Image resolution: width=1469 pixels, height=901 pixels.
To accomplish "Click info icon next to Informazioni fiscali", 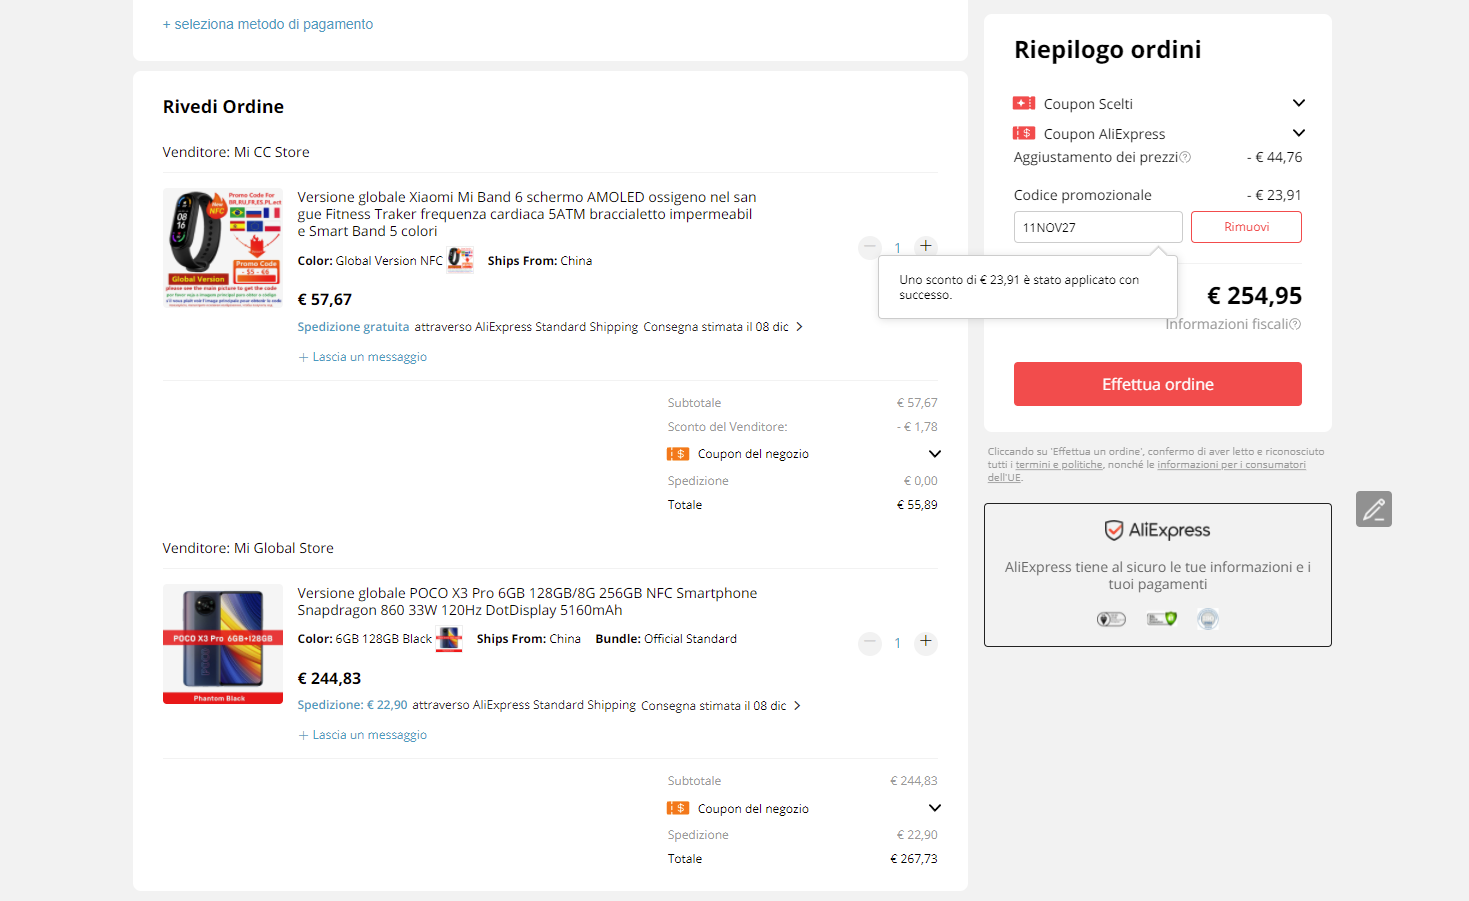I will coord(1295,324).
